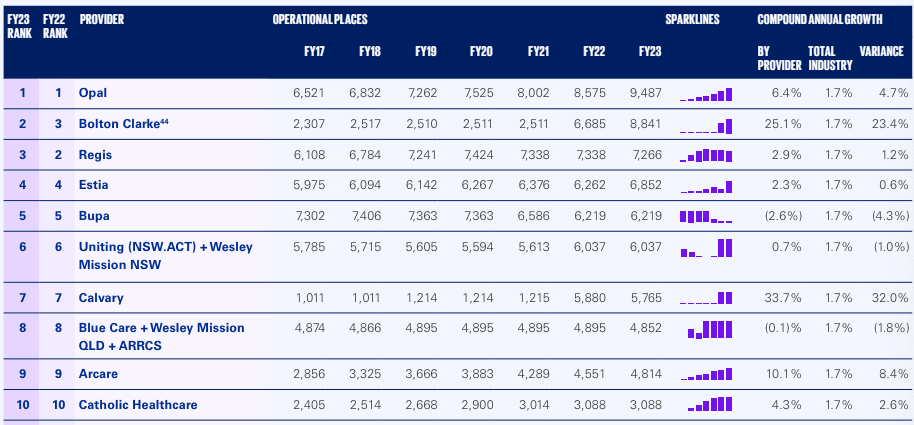Click the FY23 rank 10 cell
Screen dimensions: 914x425
(22, 405)
